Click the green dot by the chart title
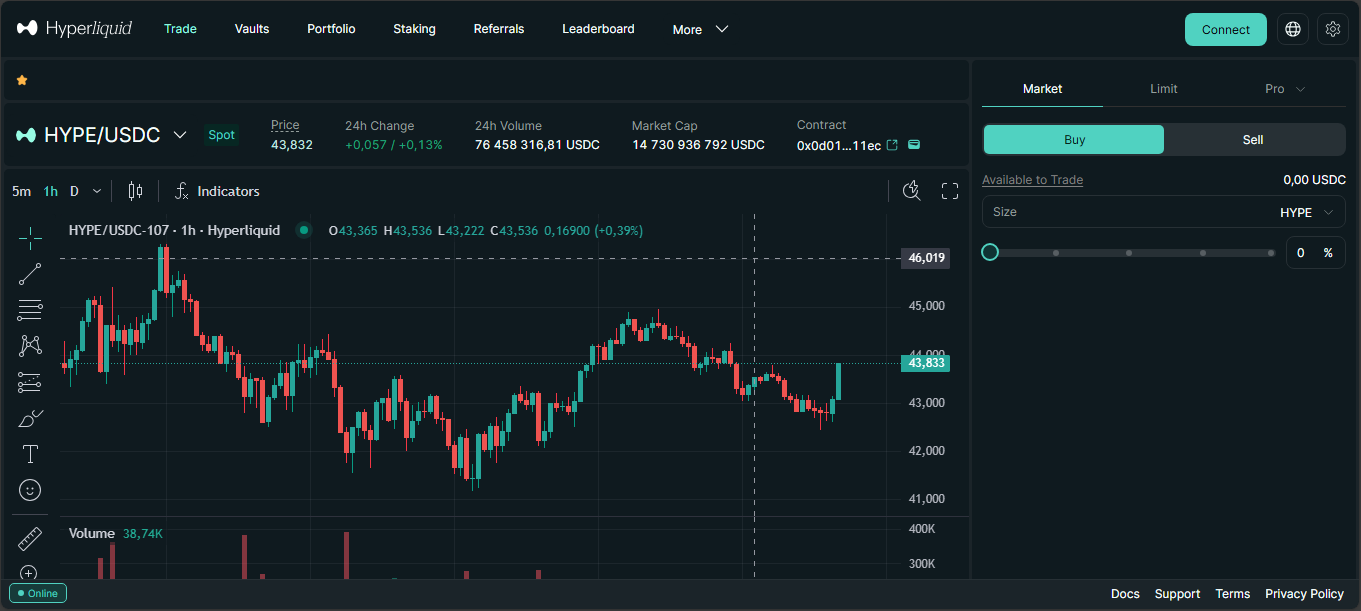 tap(304, 230)
